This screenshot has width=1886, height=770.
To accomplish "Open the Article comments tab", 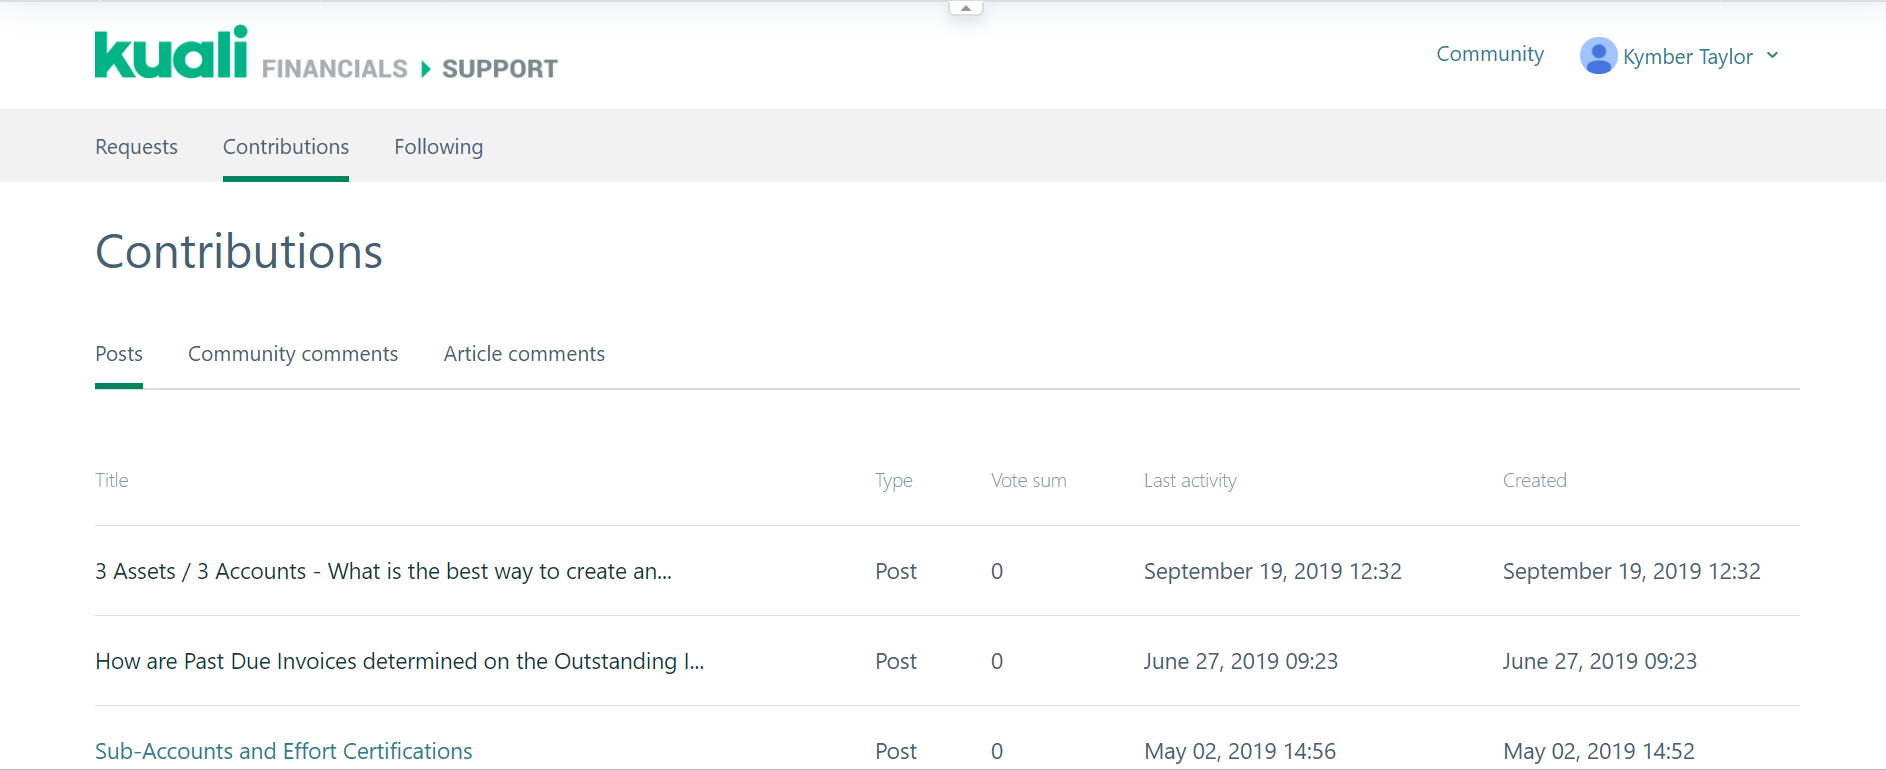I will coord(524,354).
